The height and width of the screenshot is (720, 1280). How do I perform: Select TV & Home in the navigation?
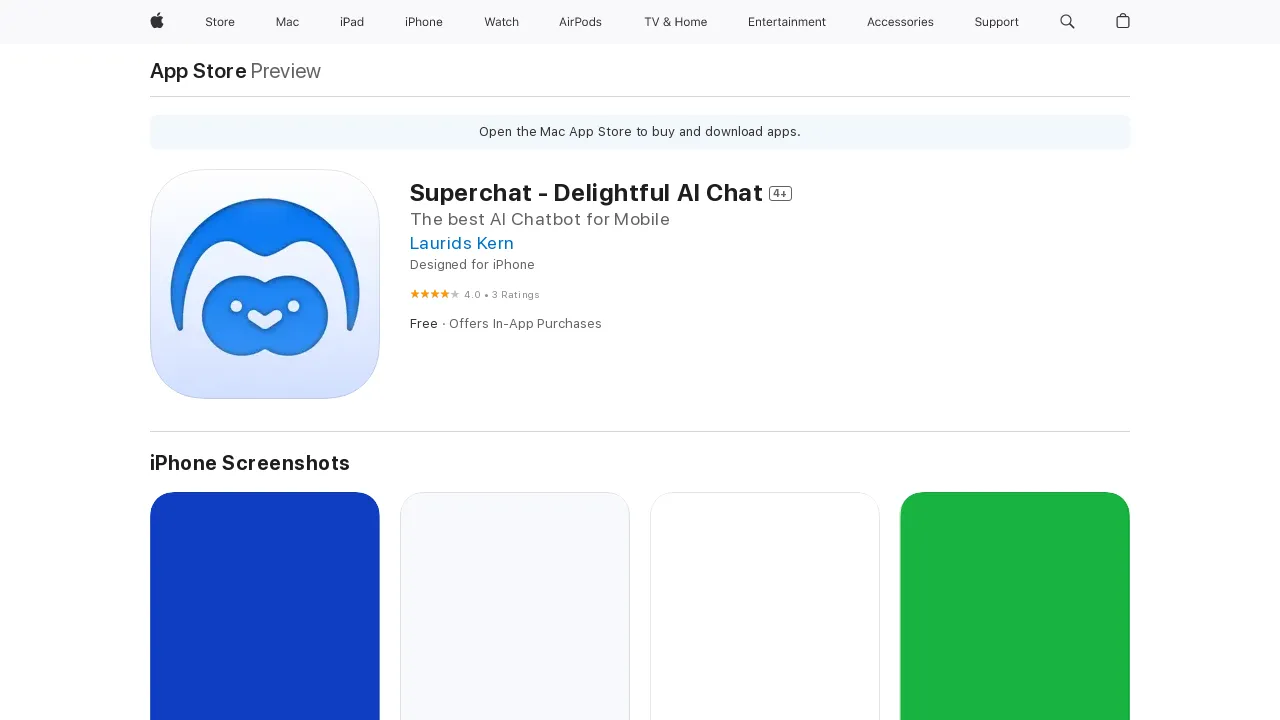click(675, 21)
